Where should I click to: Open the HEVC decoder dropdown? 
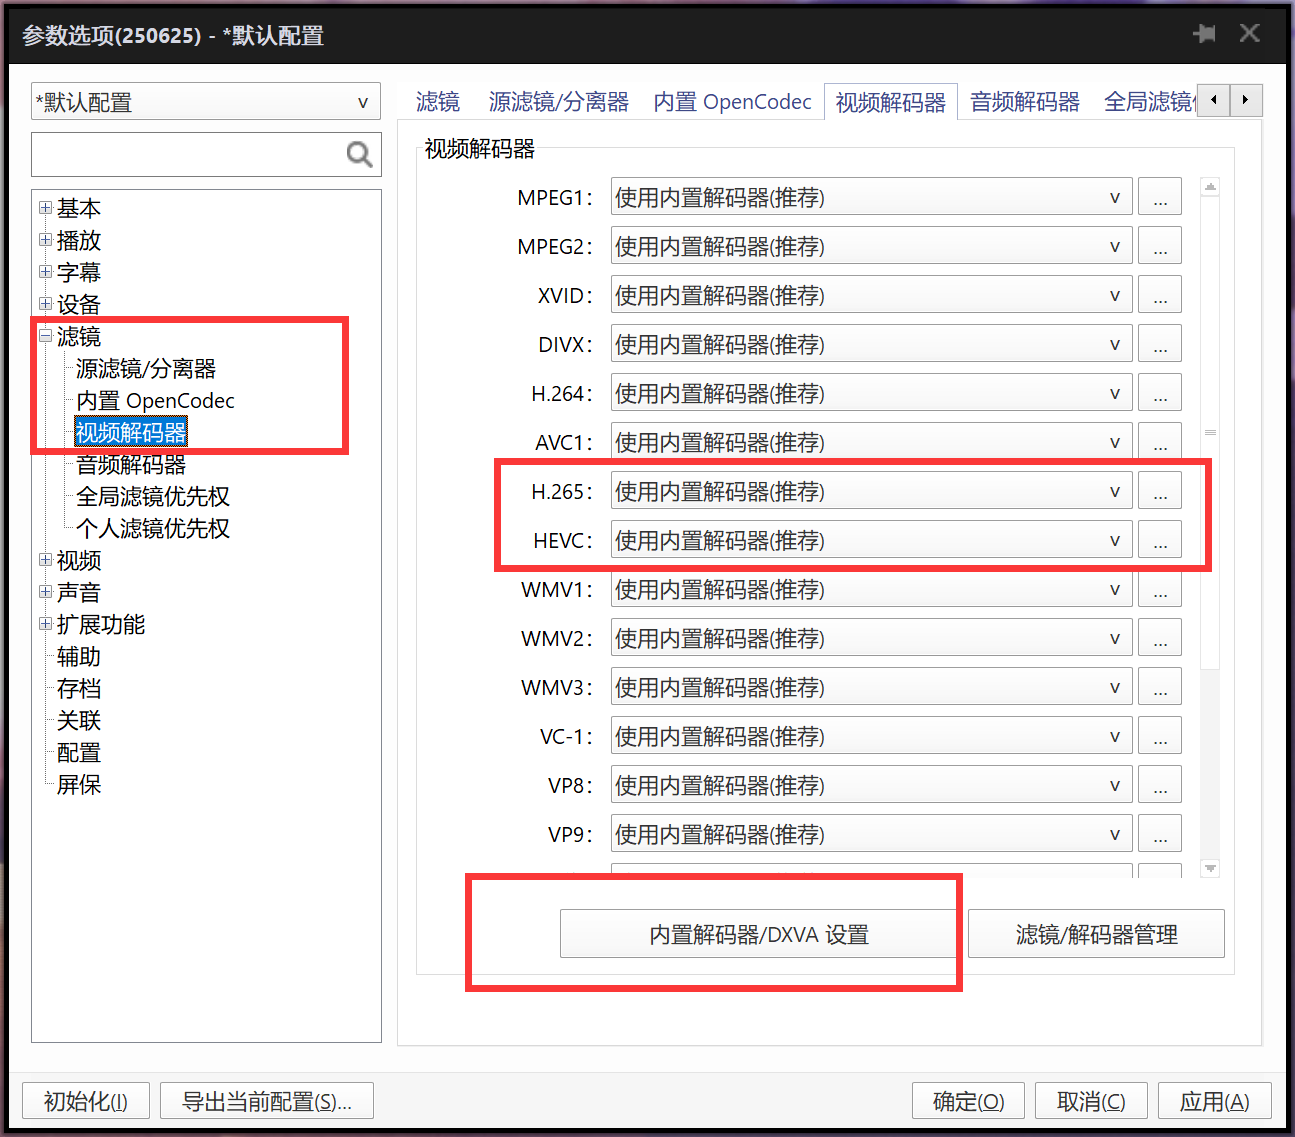click(1114, 539)
